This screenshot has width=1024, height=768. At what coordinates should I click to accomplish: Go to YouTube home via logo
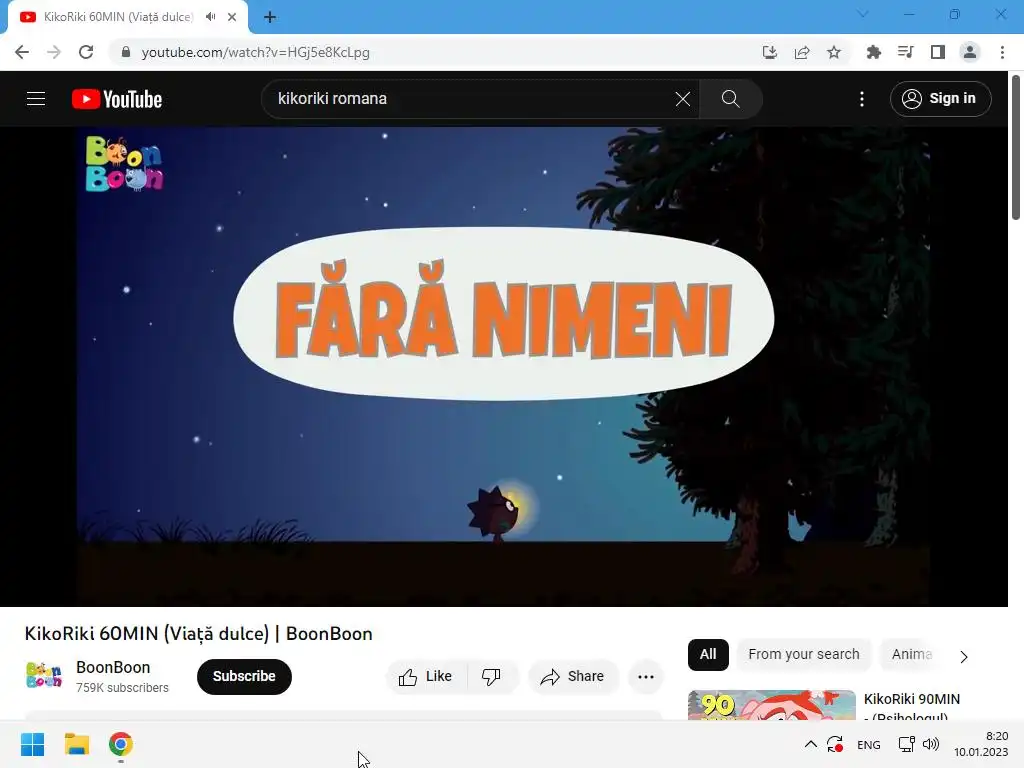click(117, 99)
